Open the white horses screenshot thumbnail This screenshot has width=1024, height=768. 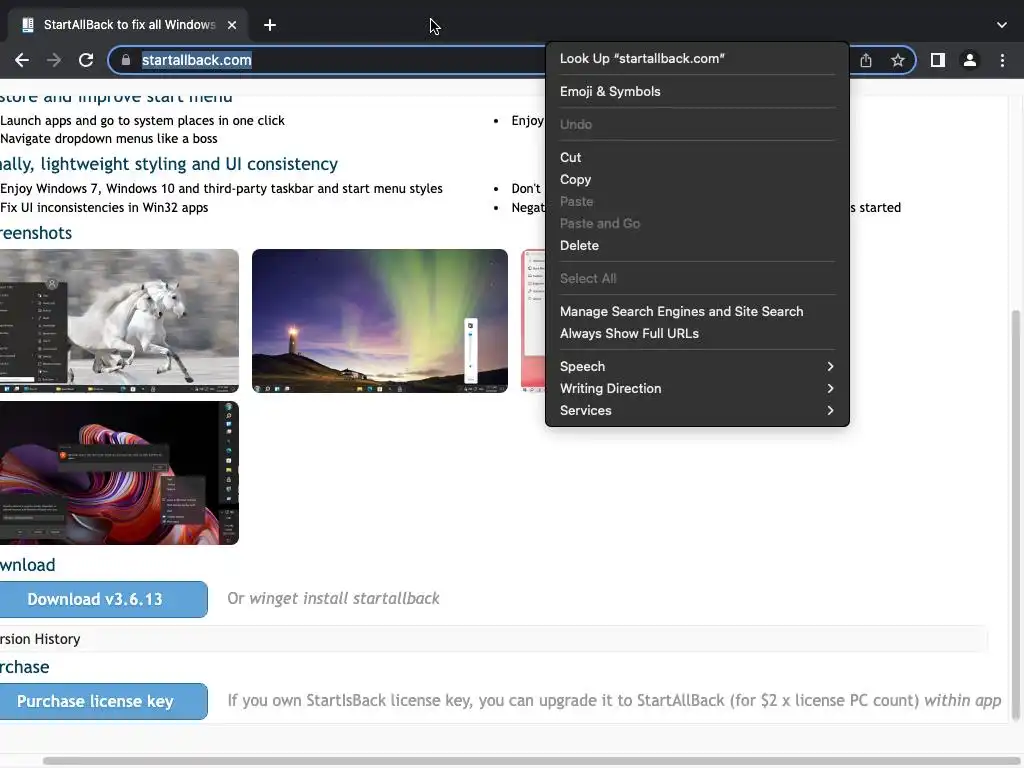click(x=119, y=321)
